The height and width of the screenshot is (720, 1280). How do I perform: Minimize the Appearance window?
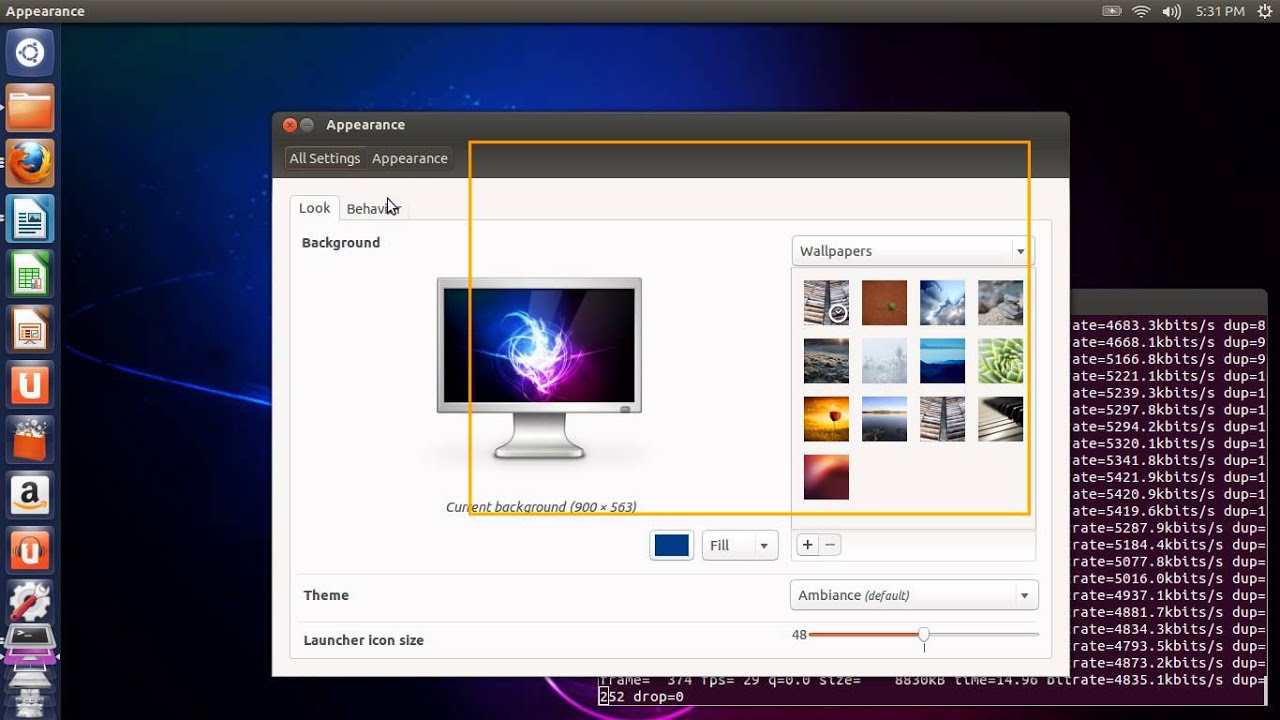tap(307, 125)
